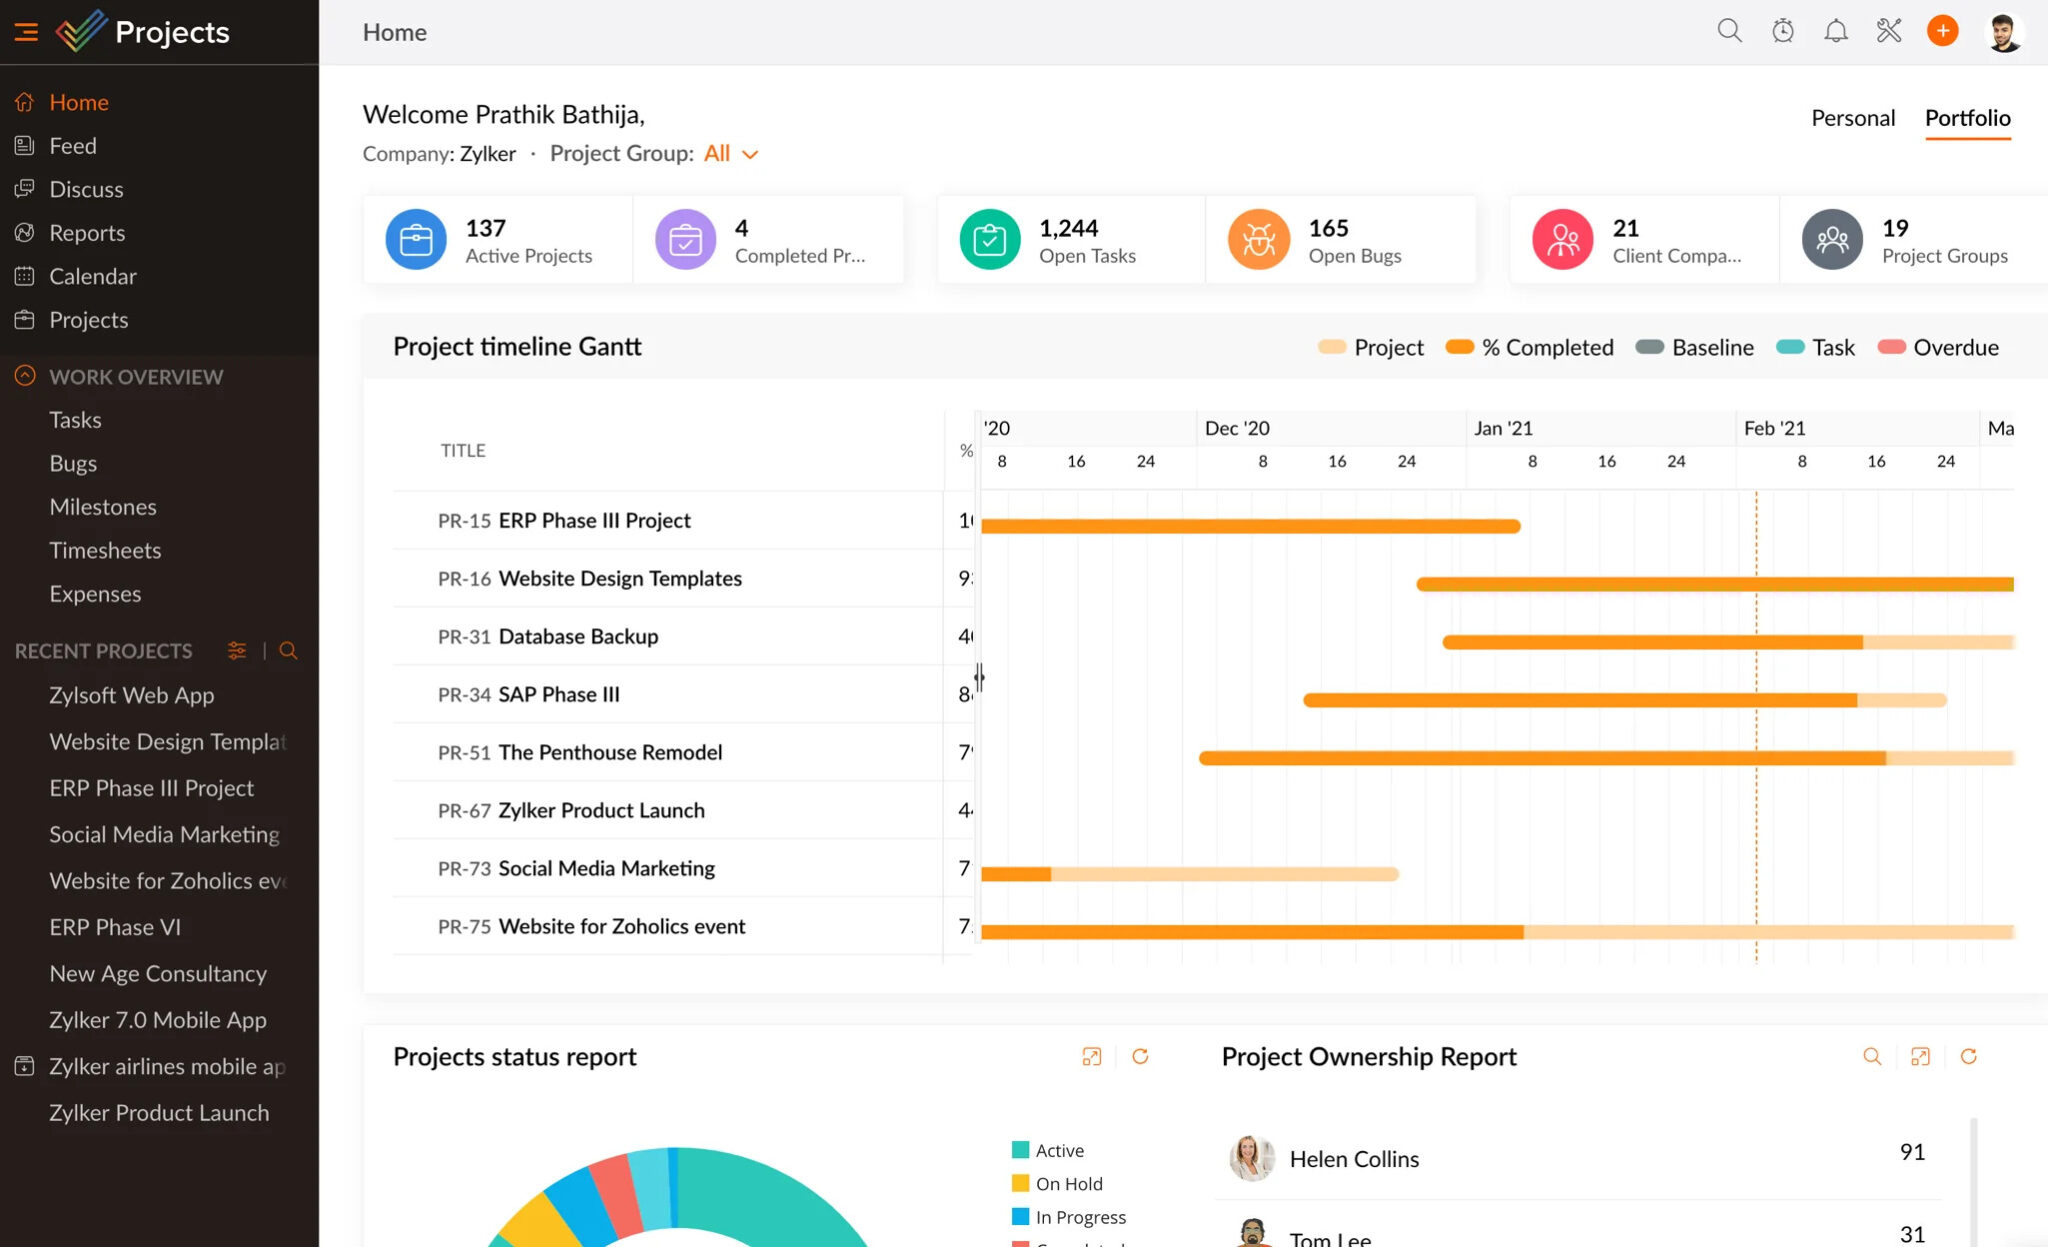Click the orange plus button to create new item
This screenshot has width=2048, height=1247.
(1943, 31)
